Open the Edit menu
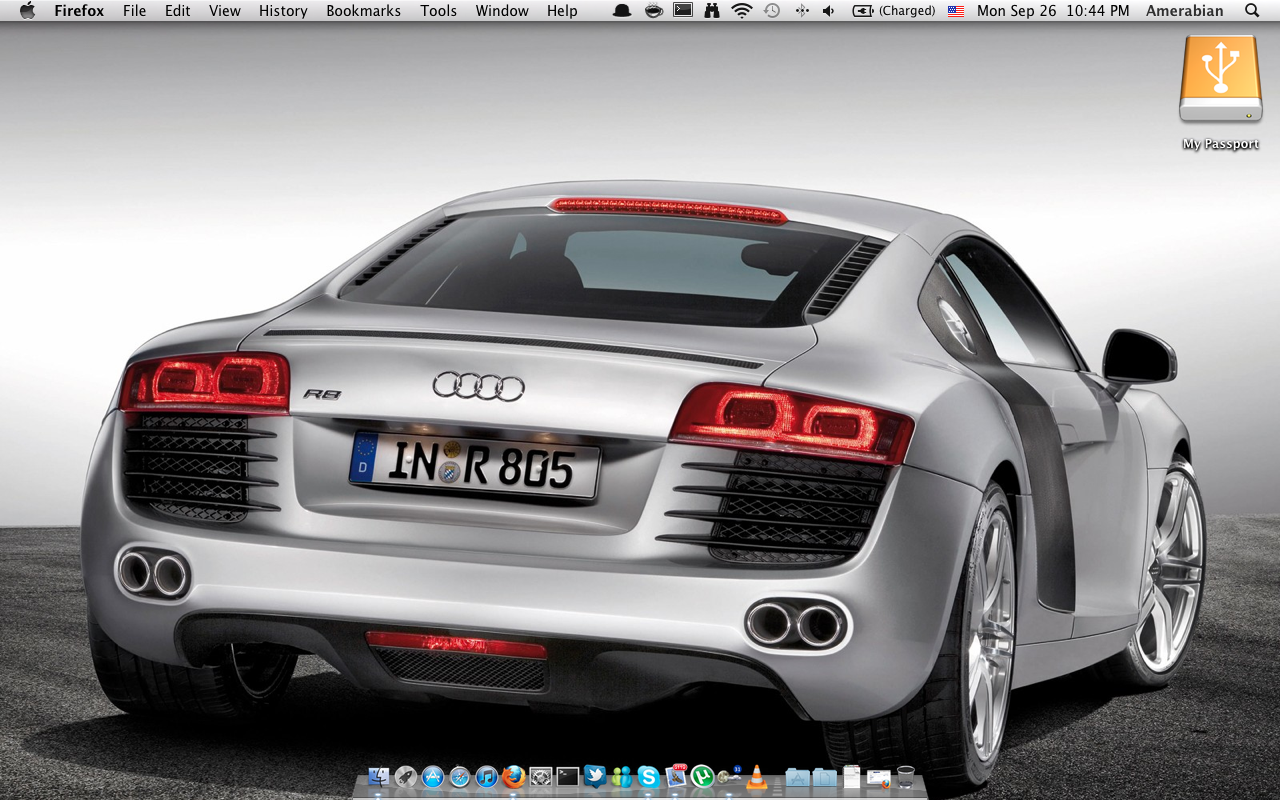1280x800 pixels. (178, 11)
